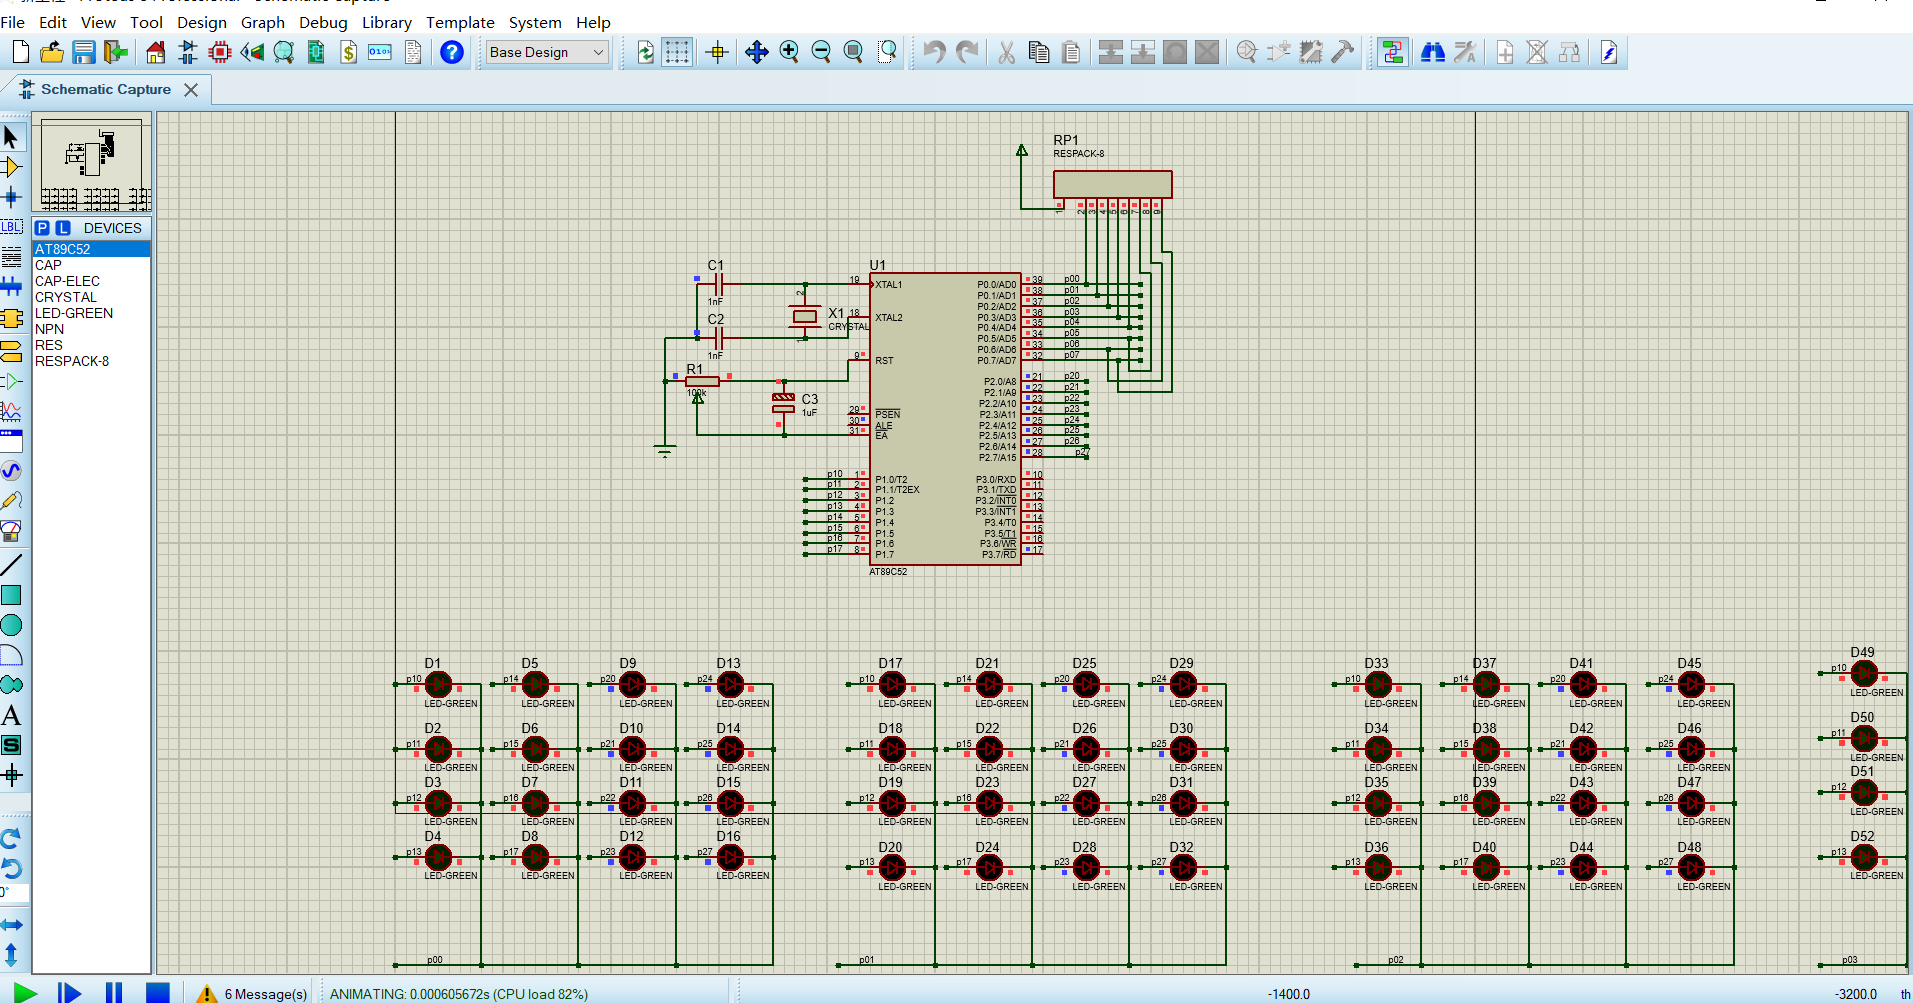Select RESPACK-8 in the devices list
Screen dimensions: 1913x1003
[91, 361]
